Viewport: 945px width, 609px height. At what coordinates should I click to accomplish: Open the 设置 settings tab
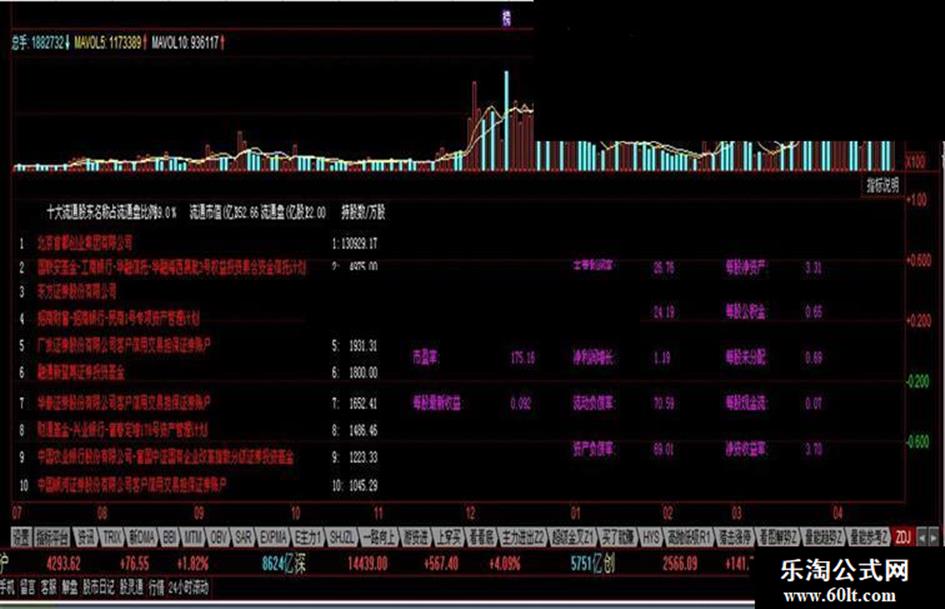(x=21, y=537)
